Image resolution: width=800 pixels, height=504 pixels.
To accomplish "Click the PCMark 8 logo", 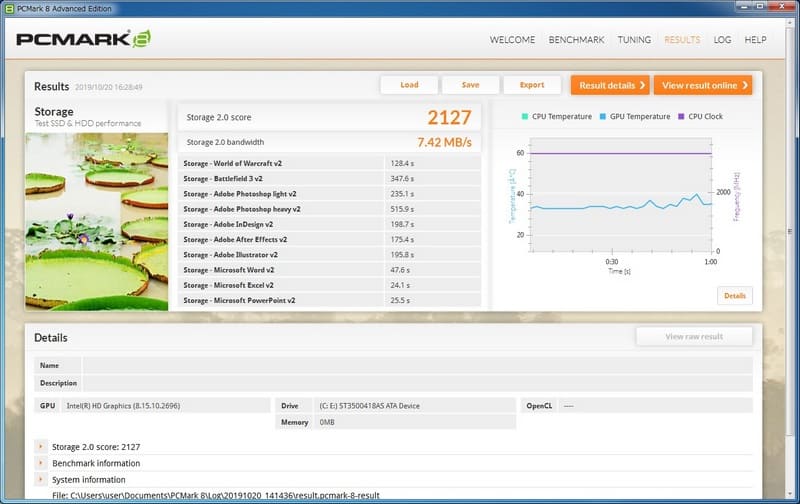I will point(83,39).
